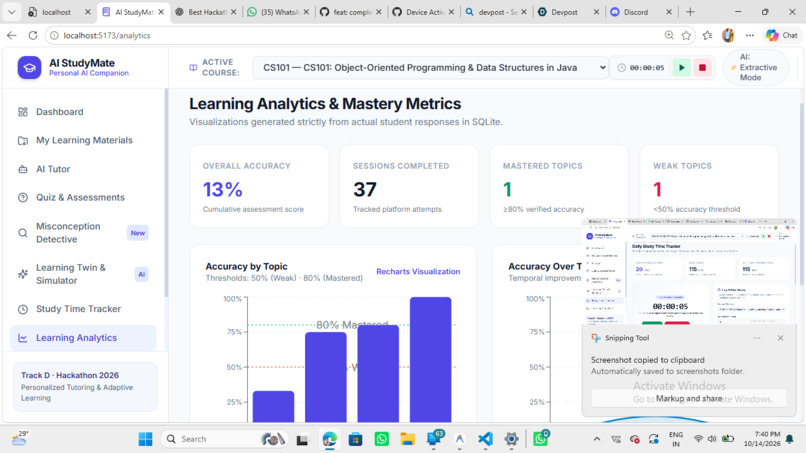Add this page to favorites
This screenshot has height=453, width=806.
pyautogui.click(x=686, y=35)
